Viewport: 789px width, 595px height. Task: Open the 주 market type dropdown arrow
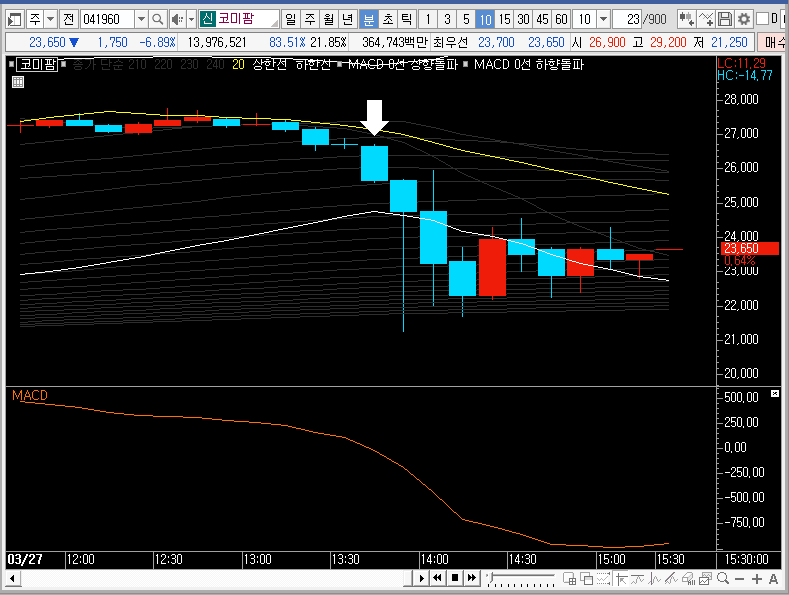(50, 20)
